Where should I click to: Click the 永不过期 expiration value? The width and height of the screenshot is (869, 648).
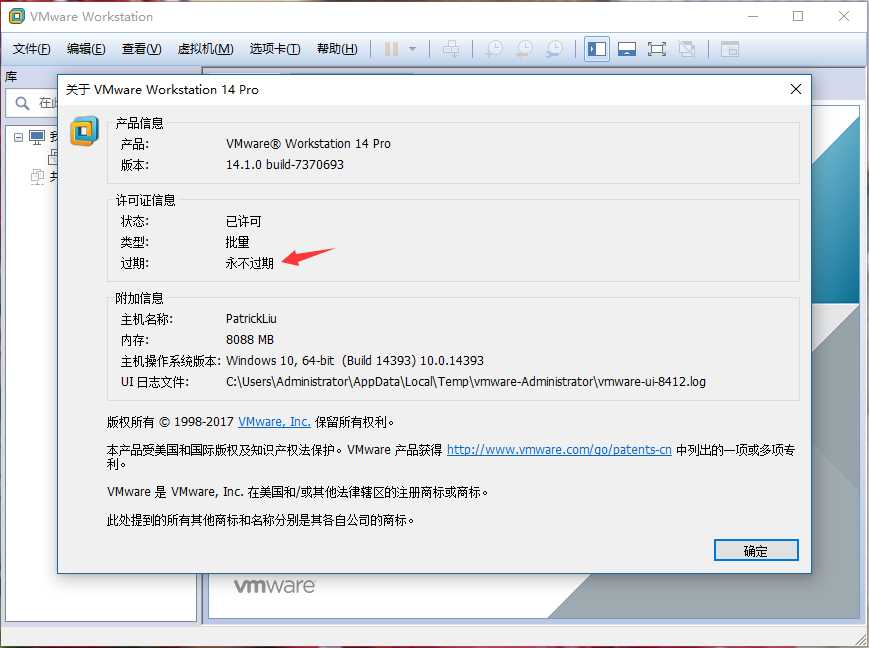[249, 263]
